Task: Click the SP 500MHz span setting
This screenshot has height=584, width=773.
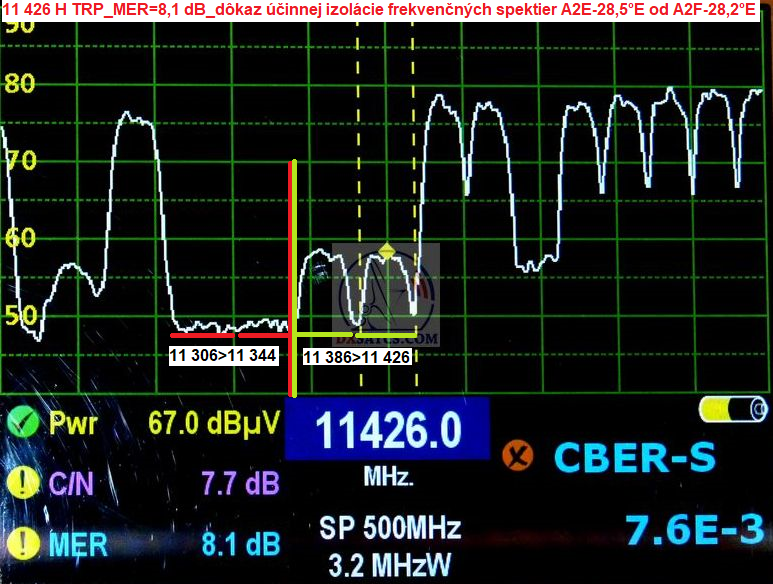Action: tap(388, 527)
